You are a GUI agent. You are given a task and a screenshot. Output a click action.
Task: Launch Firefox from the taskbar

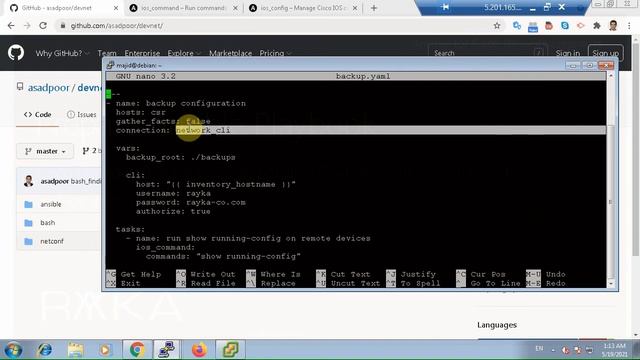click(x=199, y=350)
